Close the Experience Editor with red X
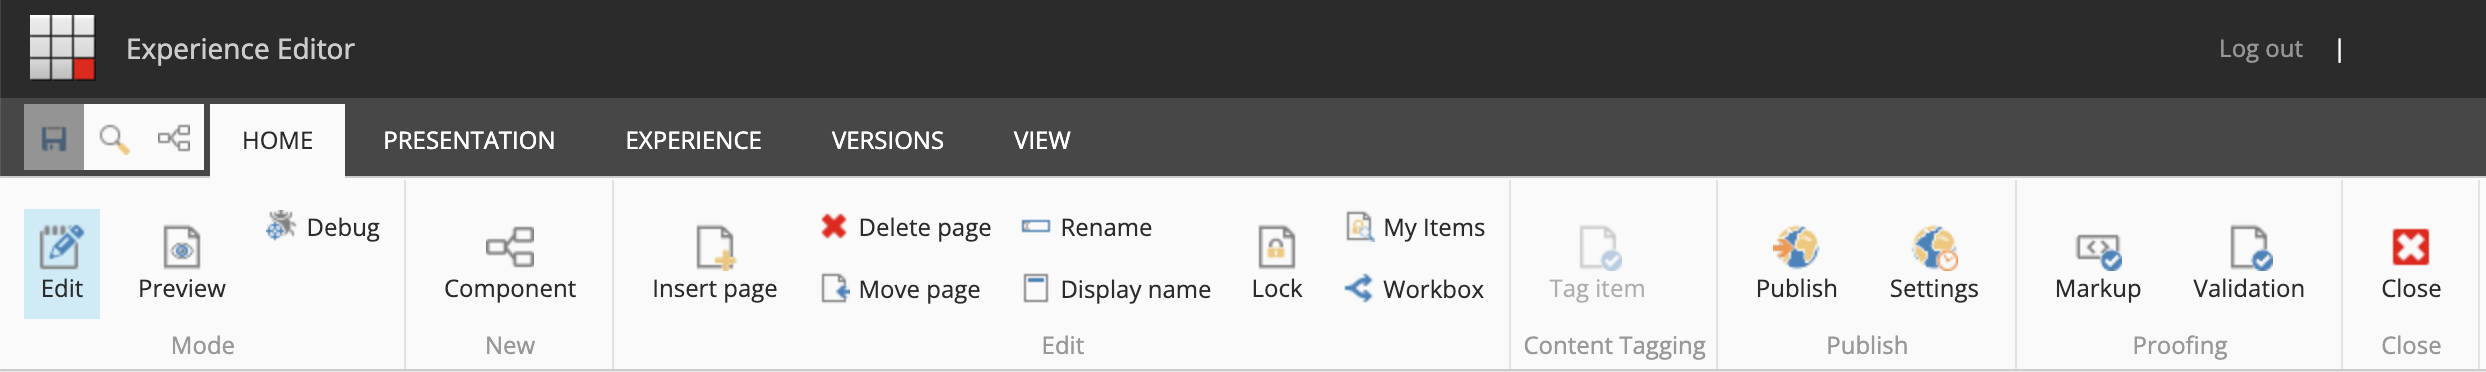2486x372 pixels. 2411,264
